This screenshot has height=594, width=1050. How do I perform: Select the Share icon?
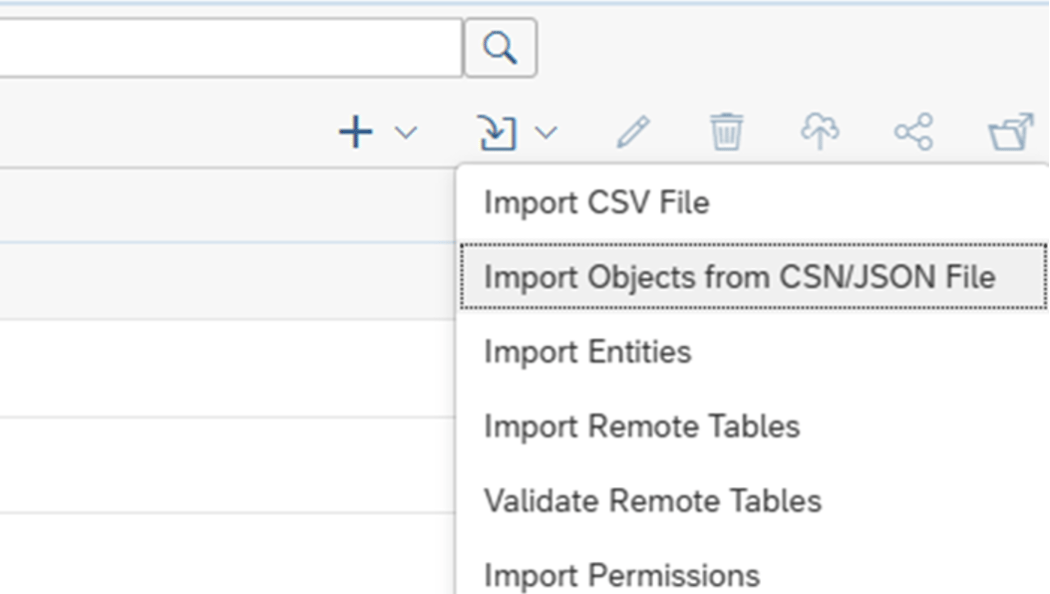click(x=913, y=130)
